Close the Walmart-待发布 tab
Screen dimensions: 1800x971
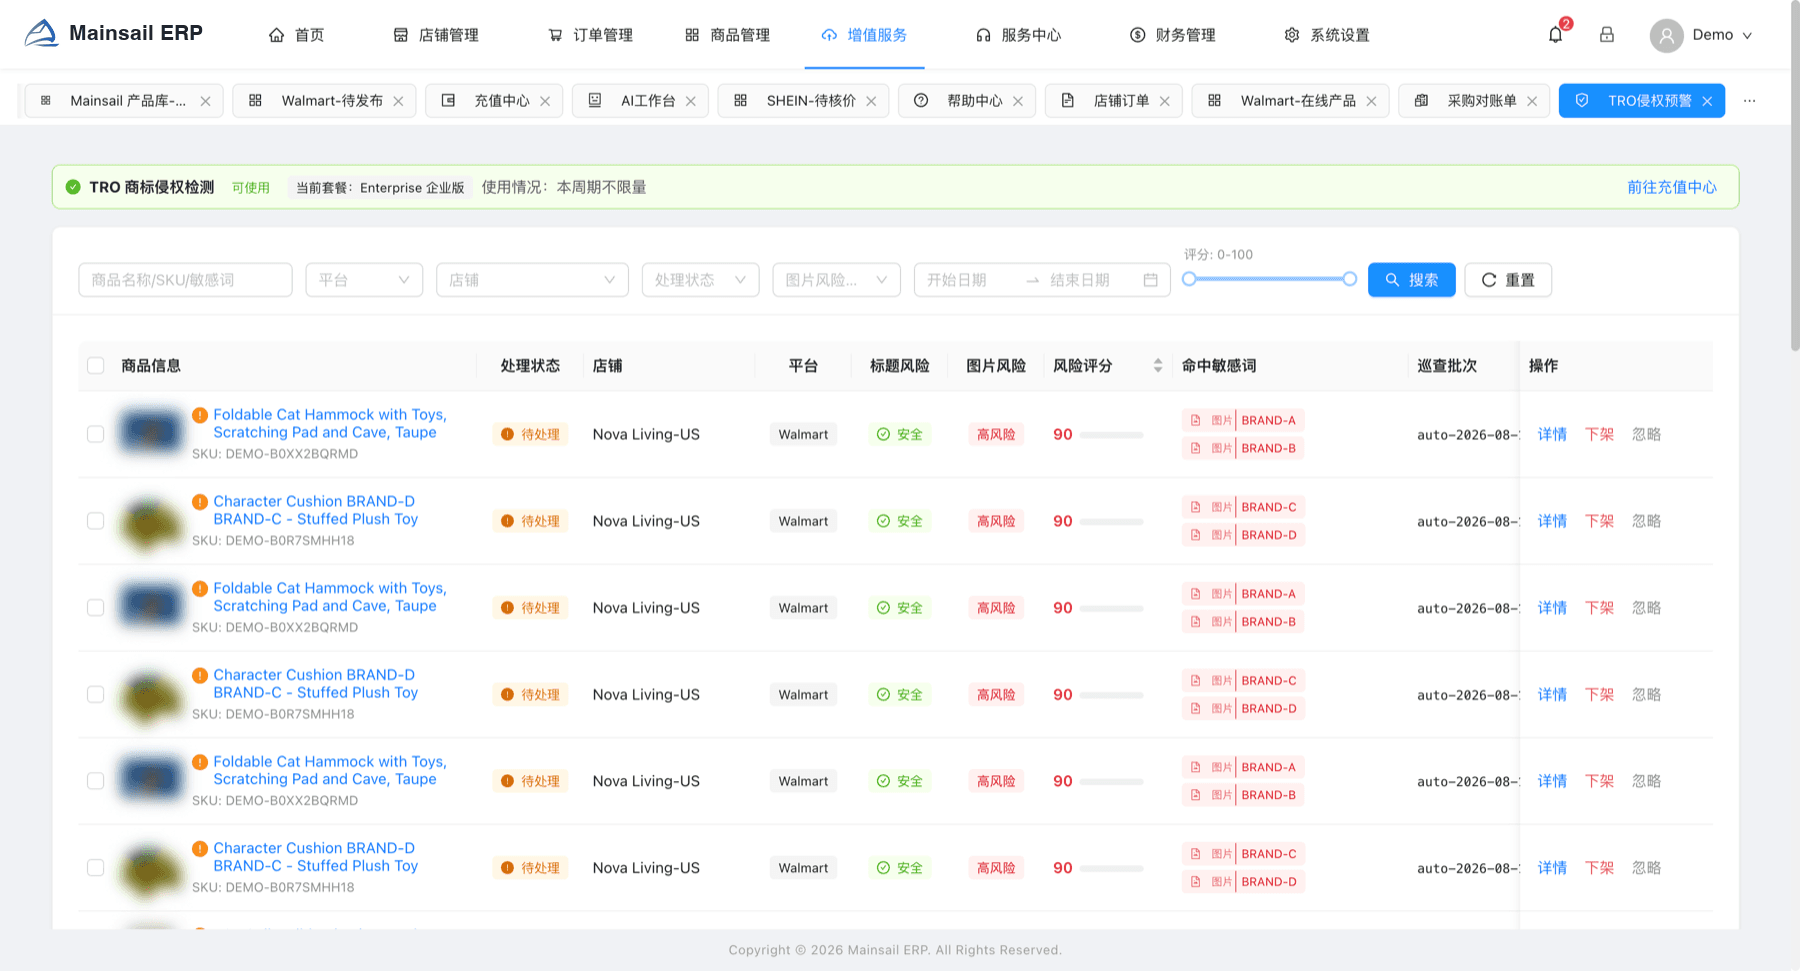[398, 101]
